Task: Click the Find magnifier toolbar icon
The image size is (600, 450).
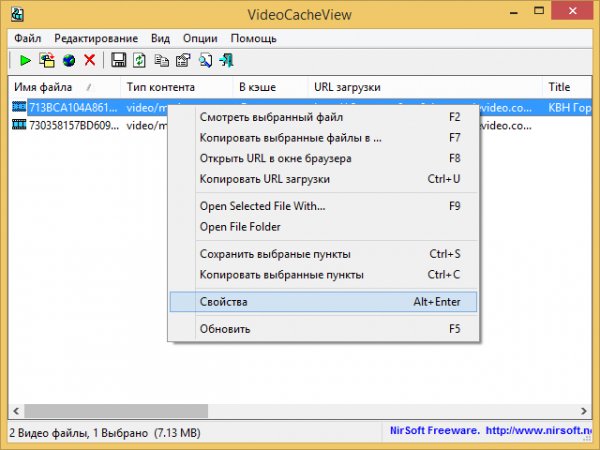Action: pyautogui.click(x=205, y=60)
